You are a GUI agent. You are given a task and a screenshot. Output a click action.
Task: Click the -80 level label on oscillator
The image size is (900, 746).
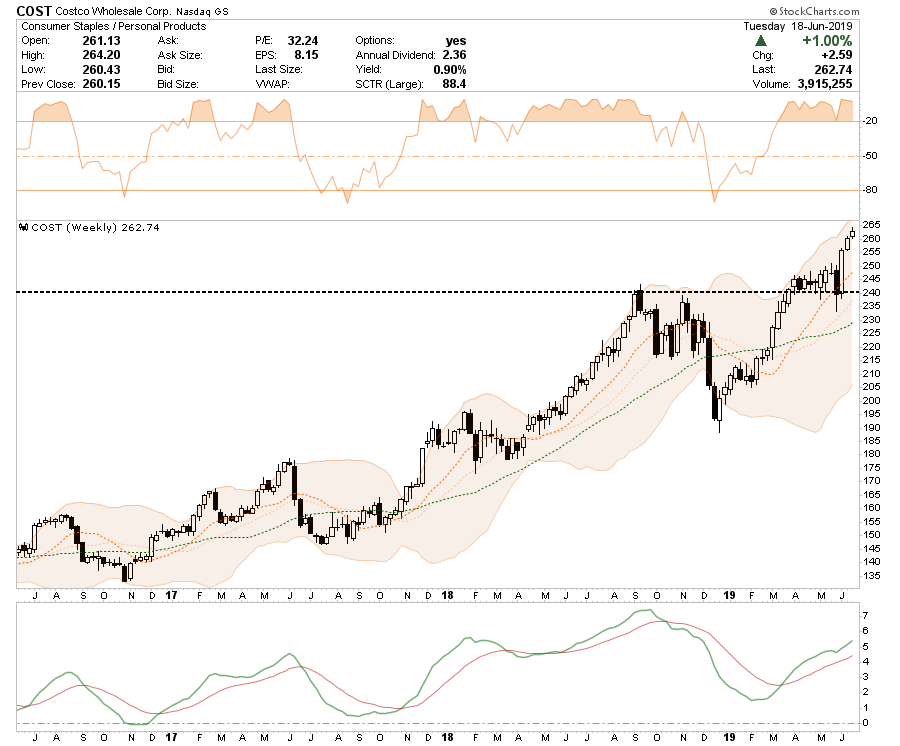[870, 189]
